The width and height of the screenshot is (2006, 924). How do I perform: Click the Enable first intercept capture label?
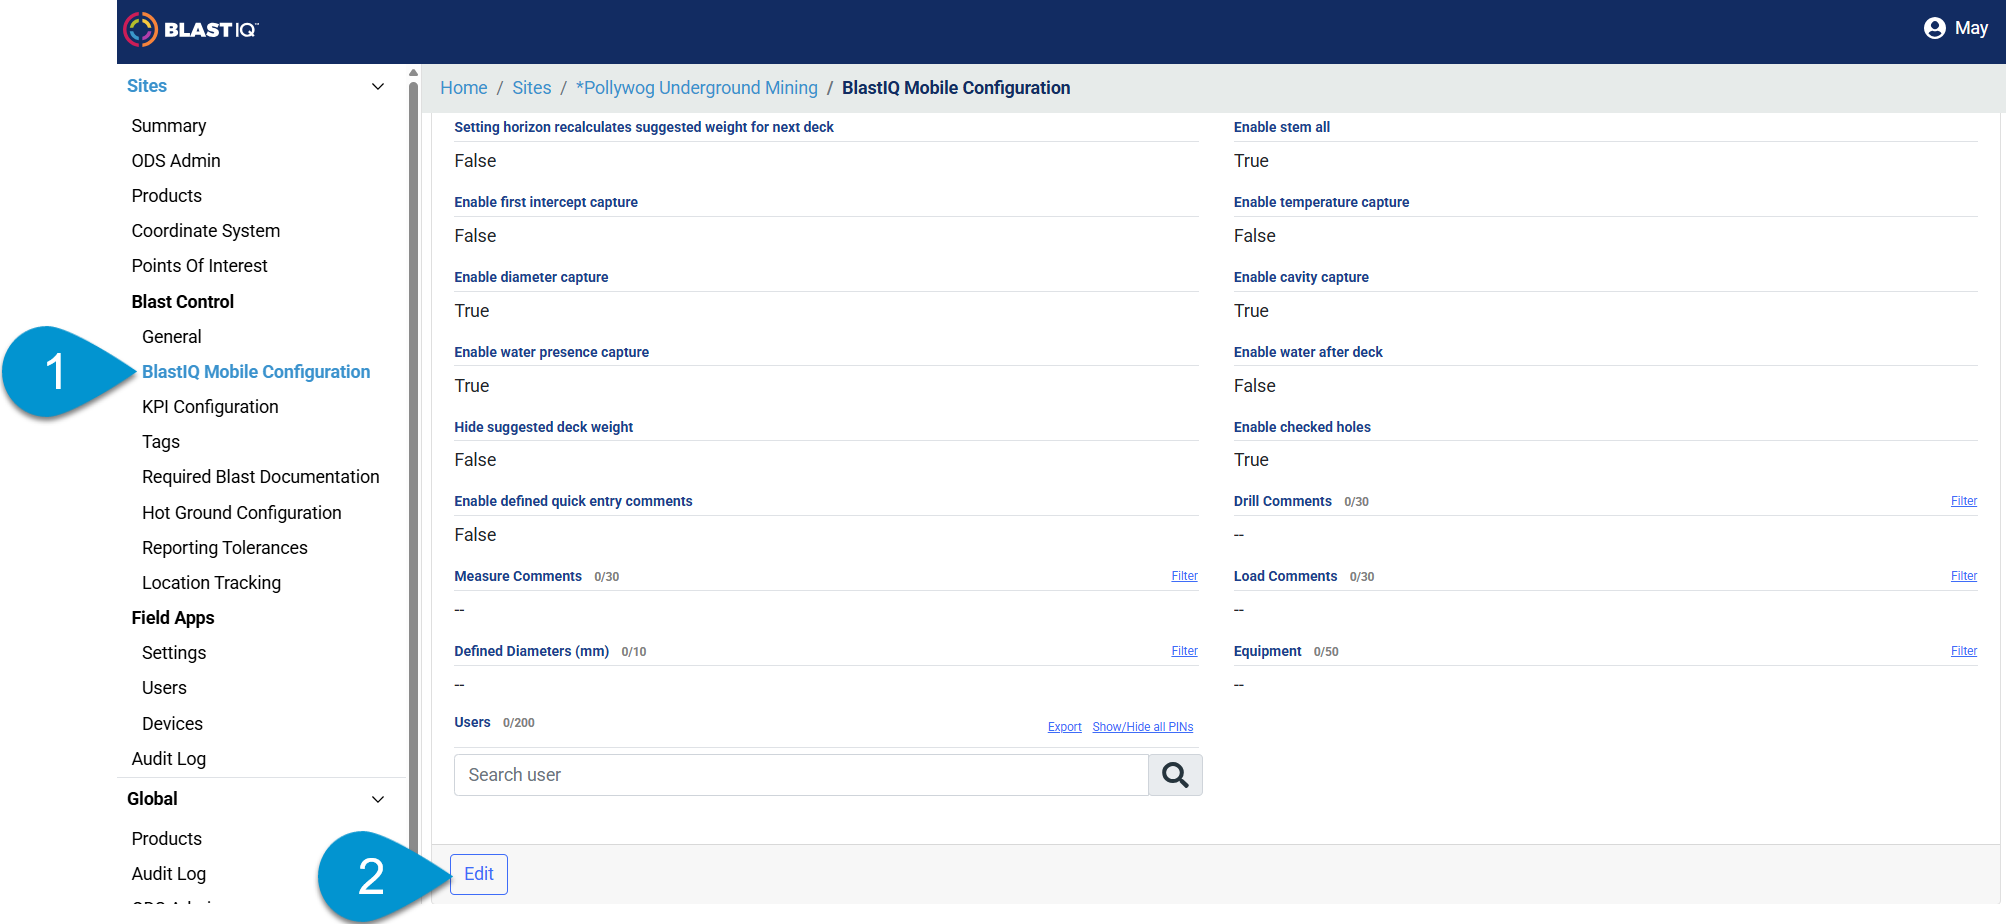coord(546,202)
